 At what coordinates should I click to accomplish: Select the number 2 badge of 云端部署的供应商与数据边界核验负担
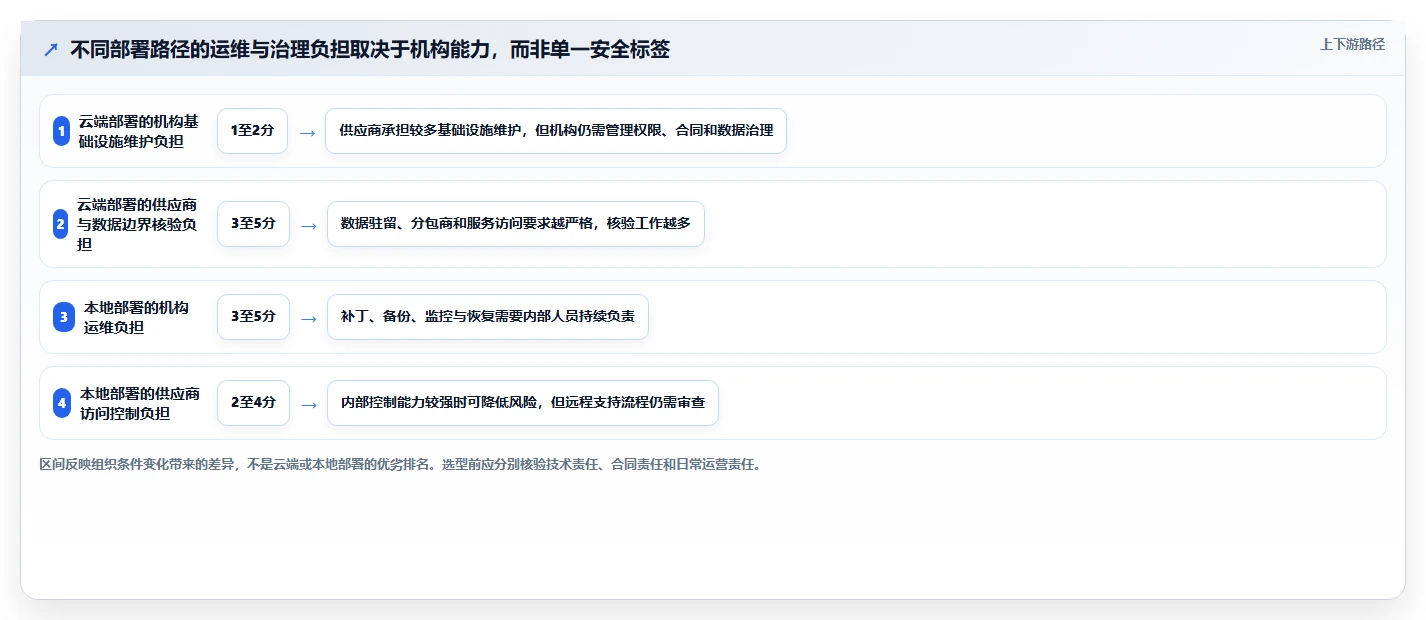61,224
